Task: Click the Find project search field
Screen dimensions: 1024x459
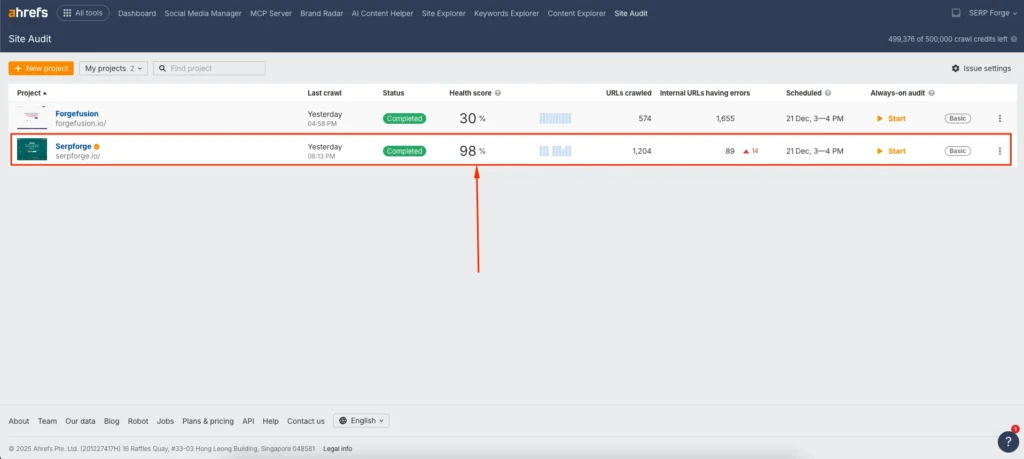Action: click(215, 68)
